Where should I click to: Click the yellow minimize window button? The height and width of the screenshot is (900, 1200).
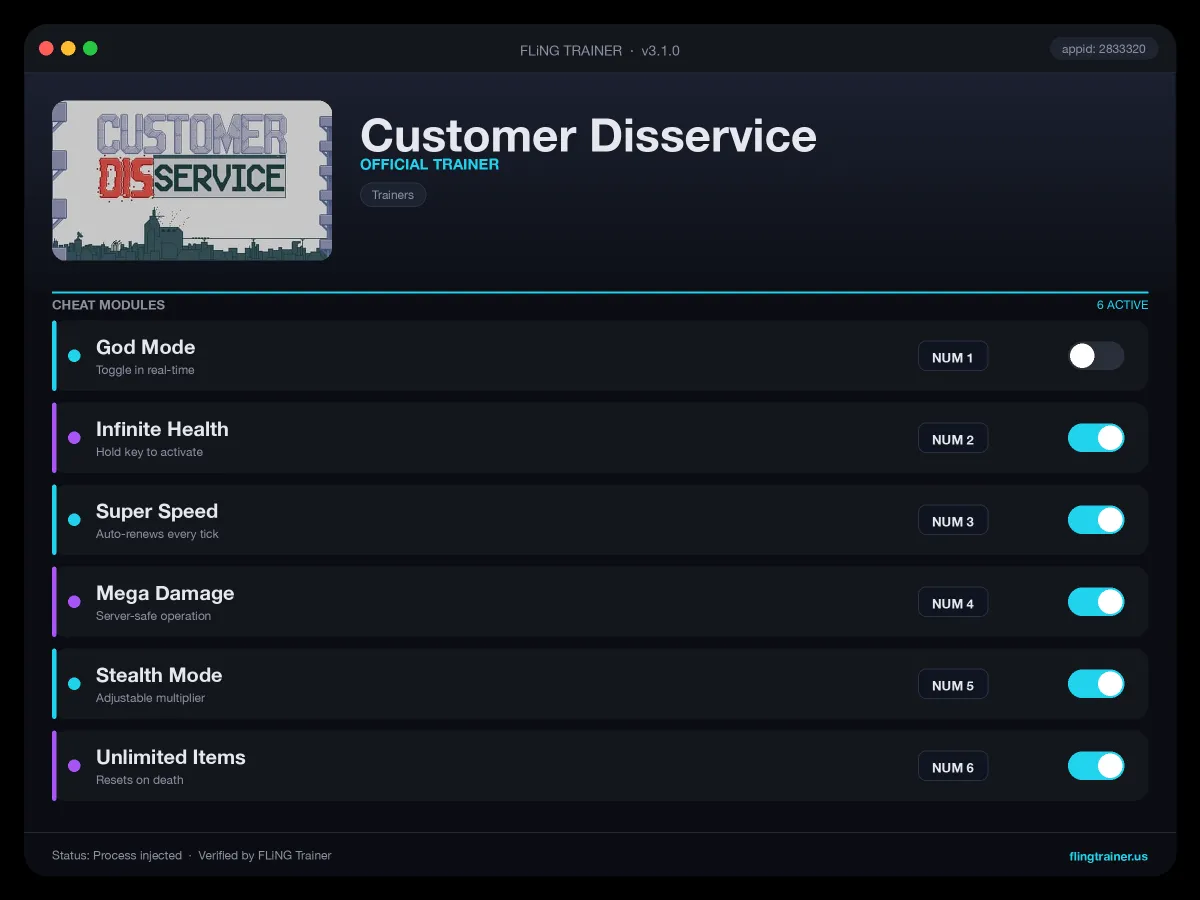(68, 48)
